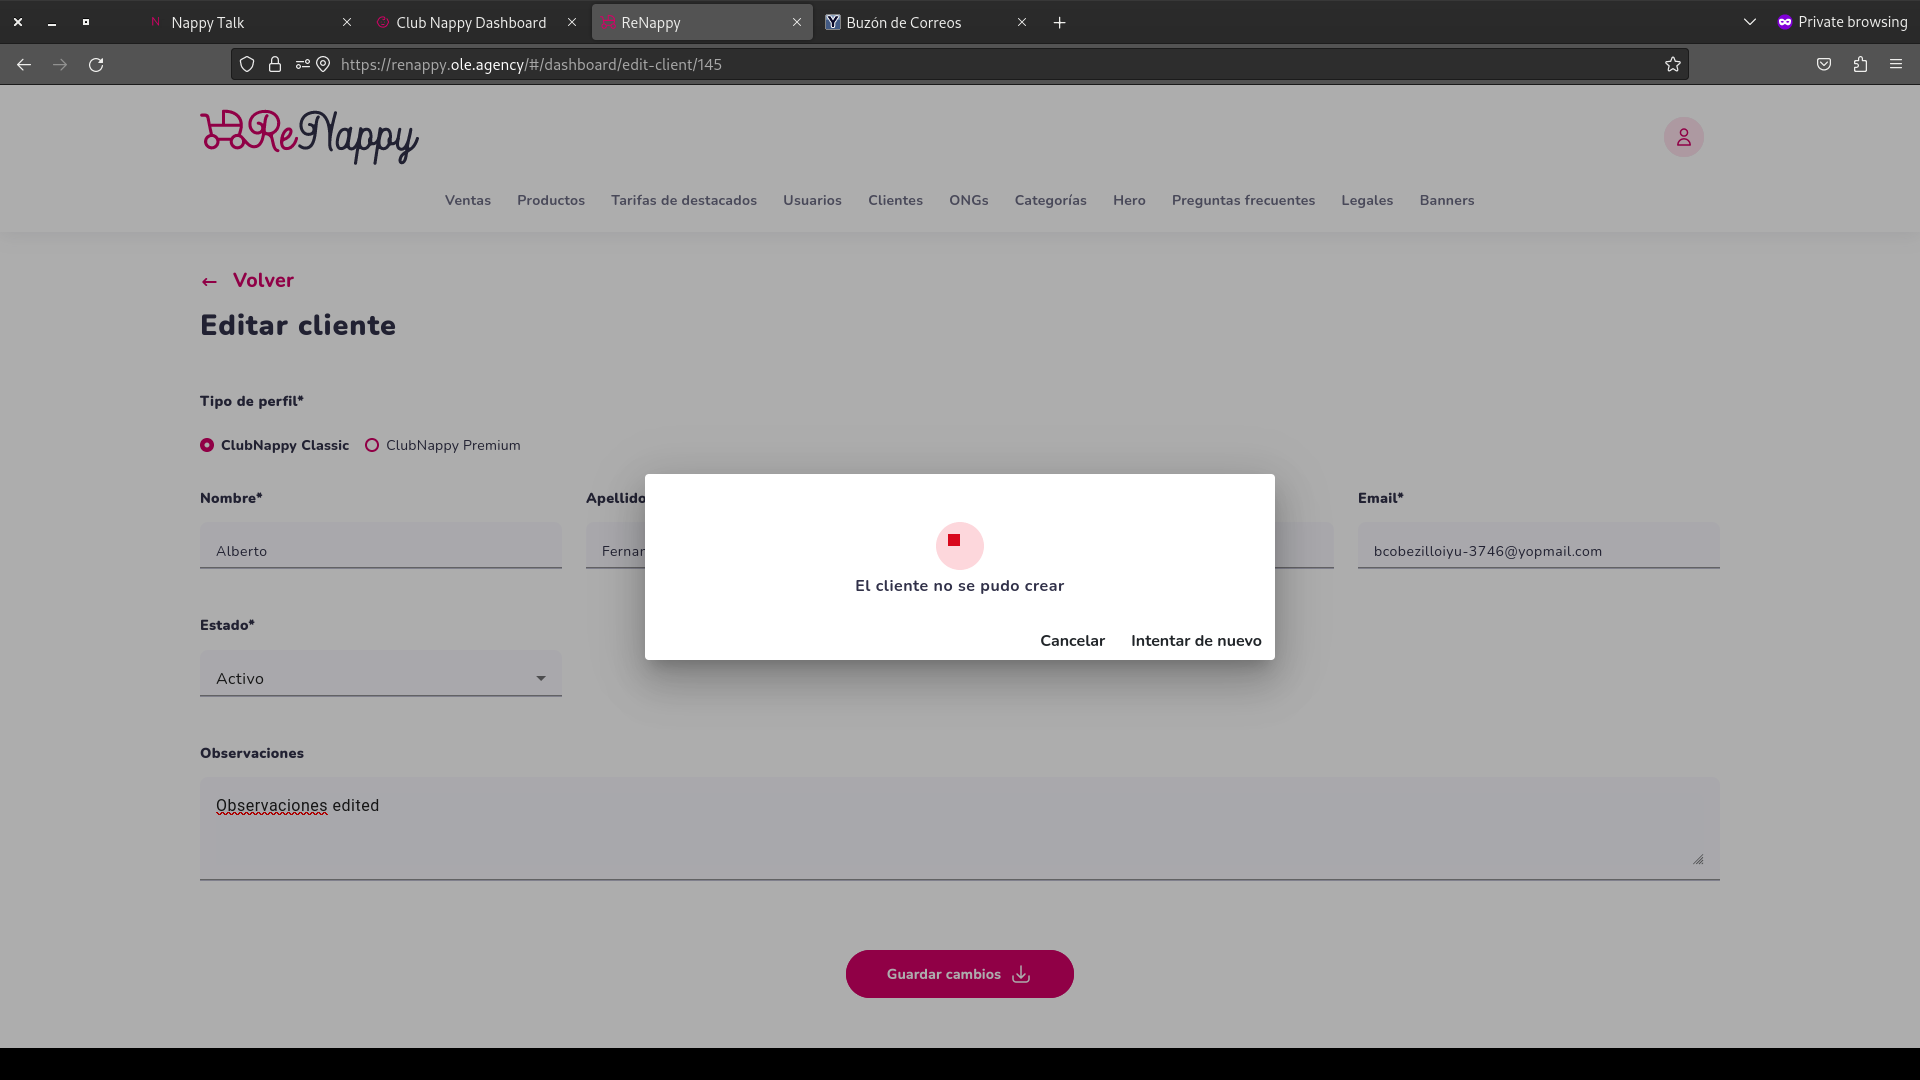Open the Clientes menu item

click(895, 200)
